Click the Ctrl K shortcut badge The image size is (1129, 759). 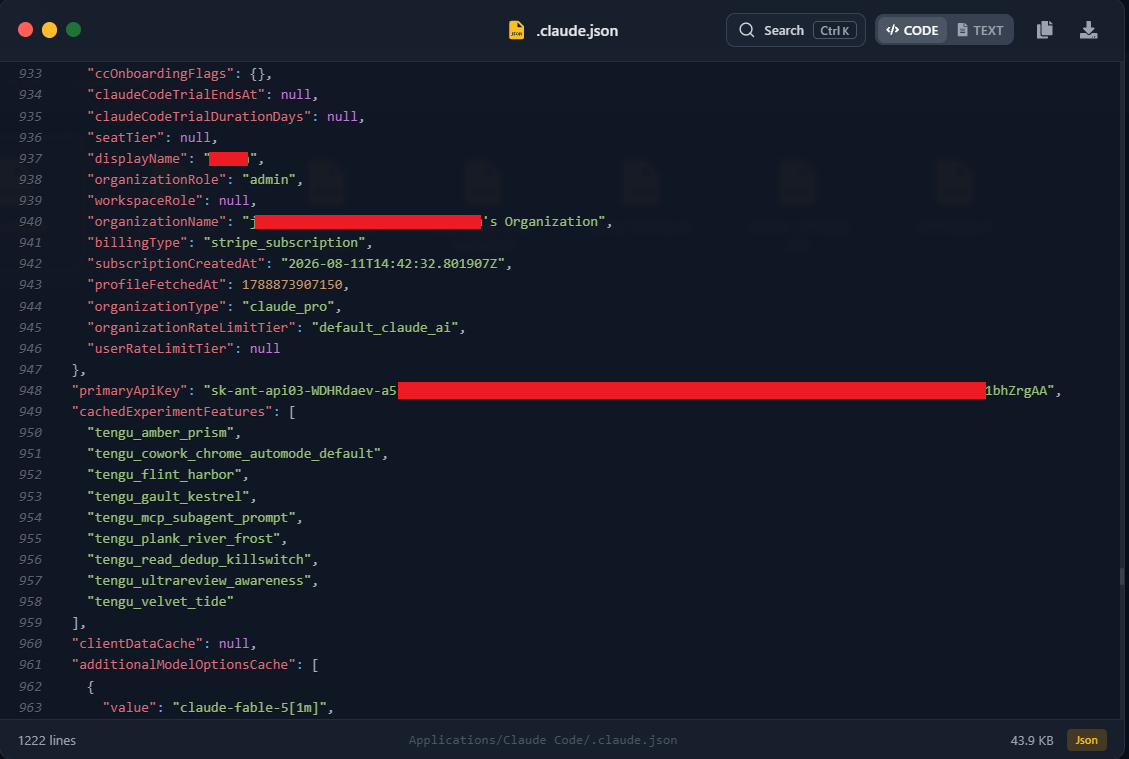tap(835, 30)
